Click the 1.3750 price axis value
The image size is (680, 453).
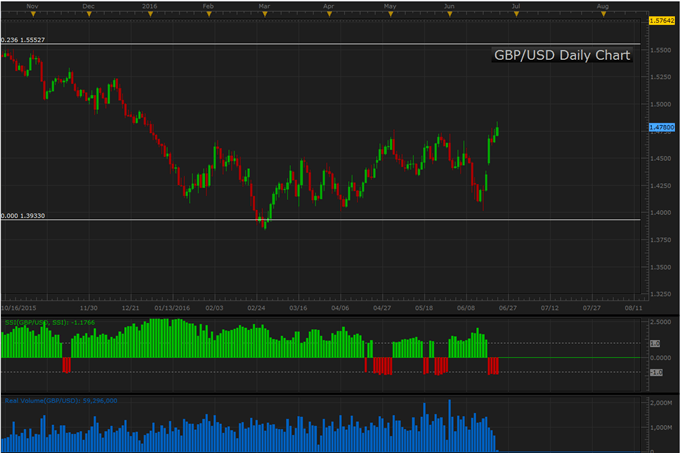pos(660,240)
